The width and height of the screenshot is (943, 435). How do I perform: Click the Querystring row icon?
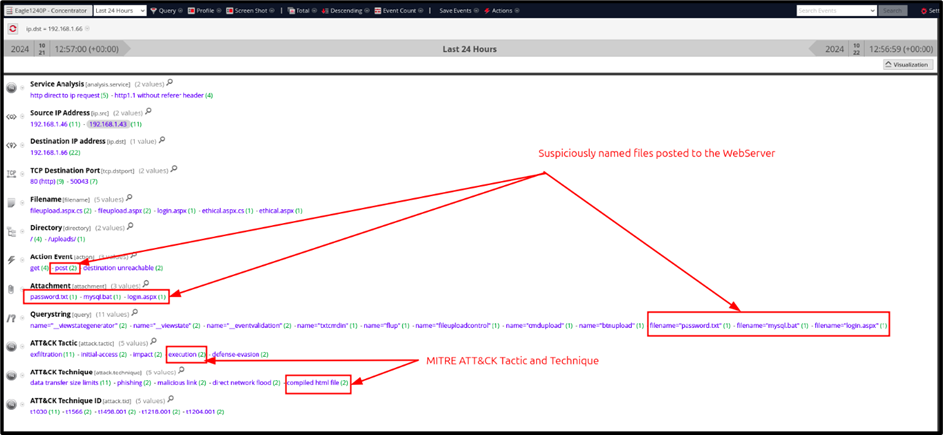tap(11, 318)
